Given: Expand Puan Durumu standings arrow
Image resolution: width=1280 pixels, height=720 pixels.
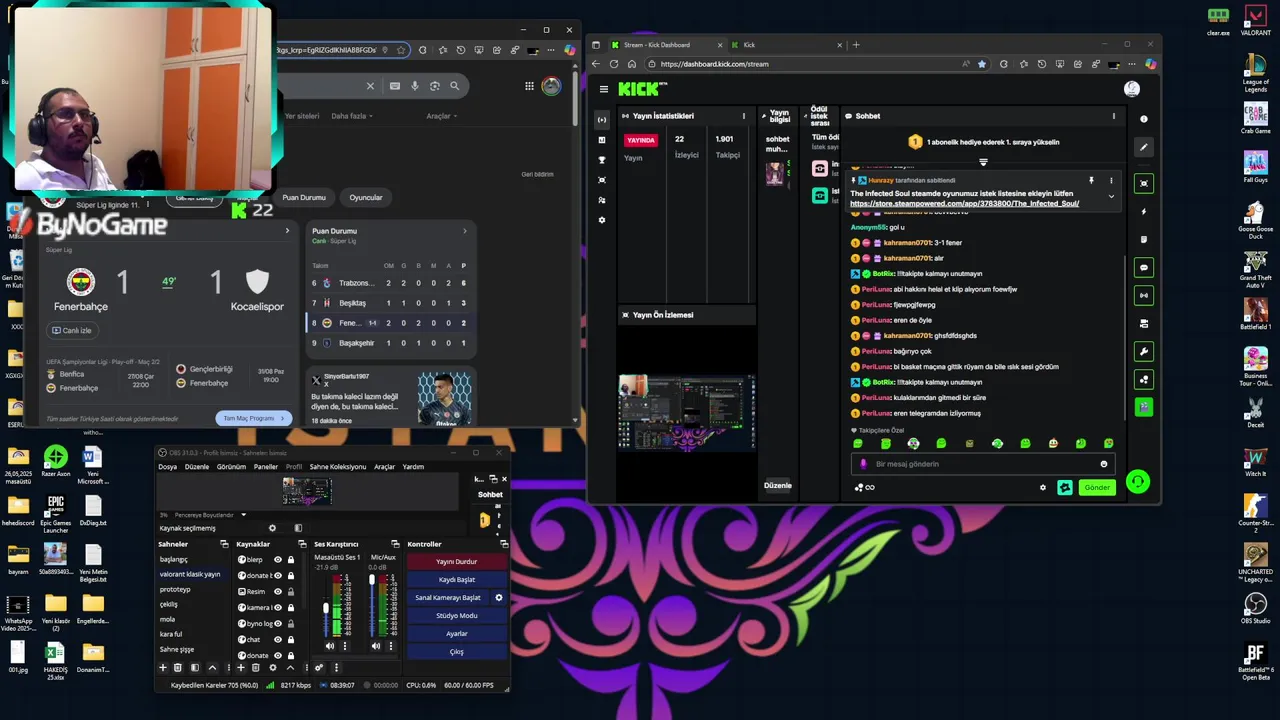Looking at the screenshot, I should pos(464,231).
